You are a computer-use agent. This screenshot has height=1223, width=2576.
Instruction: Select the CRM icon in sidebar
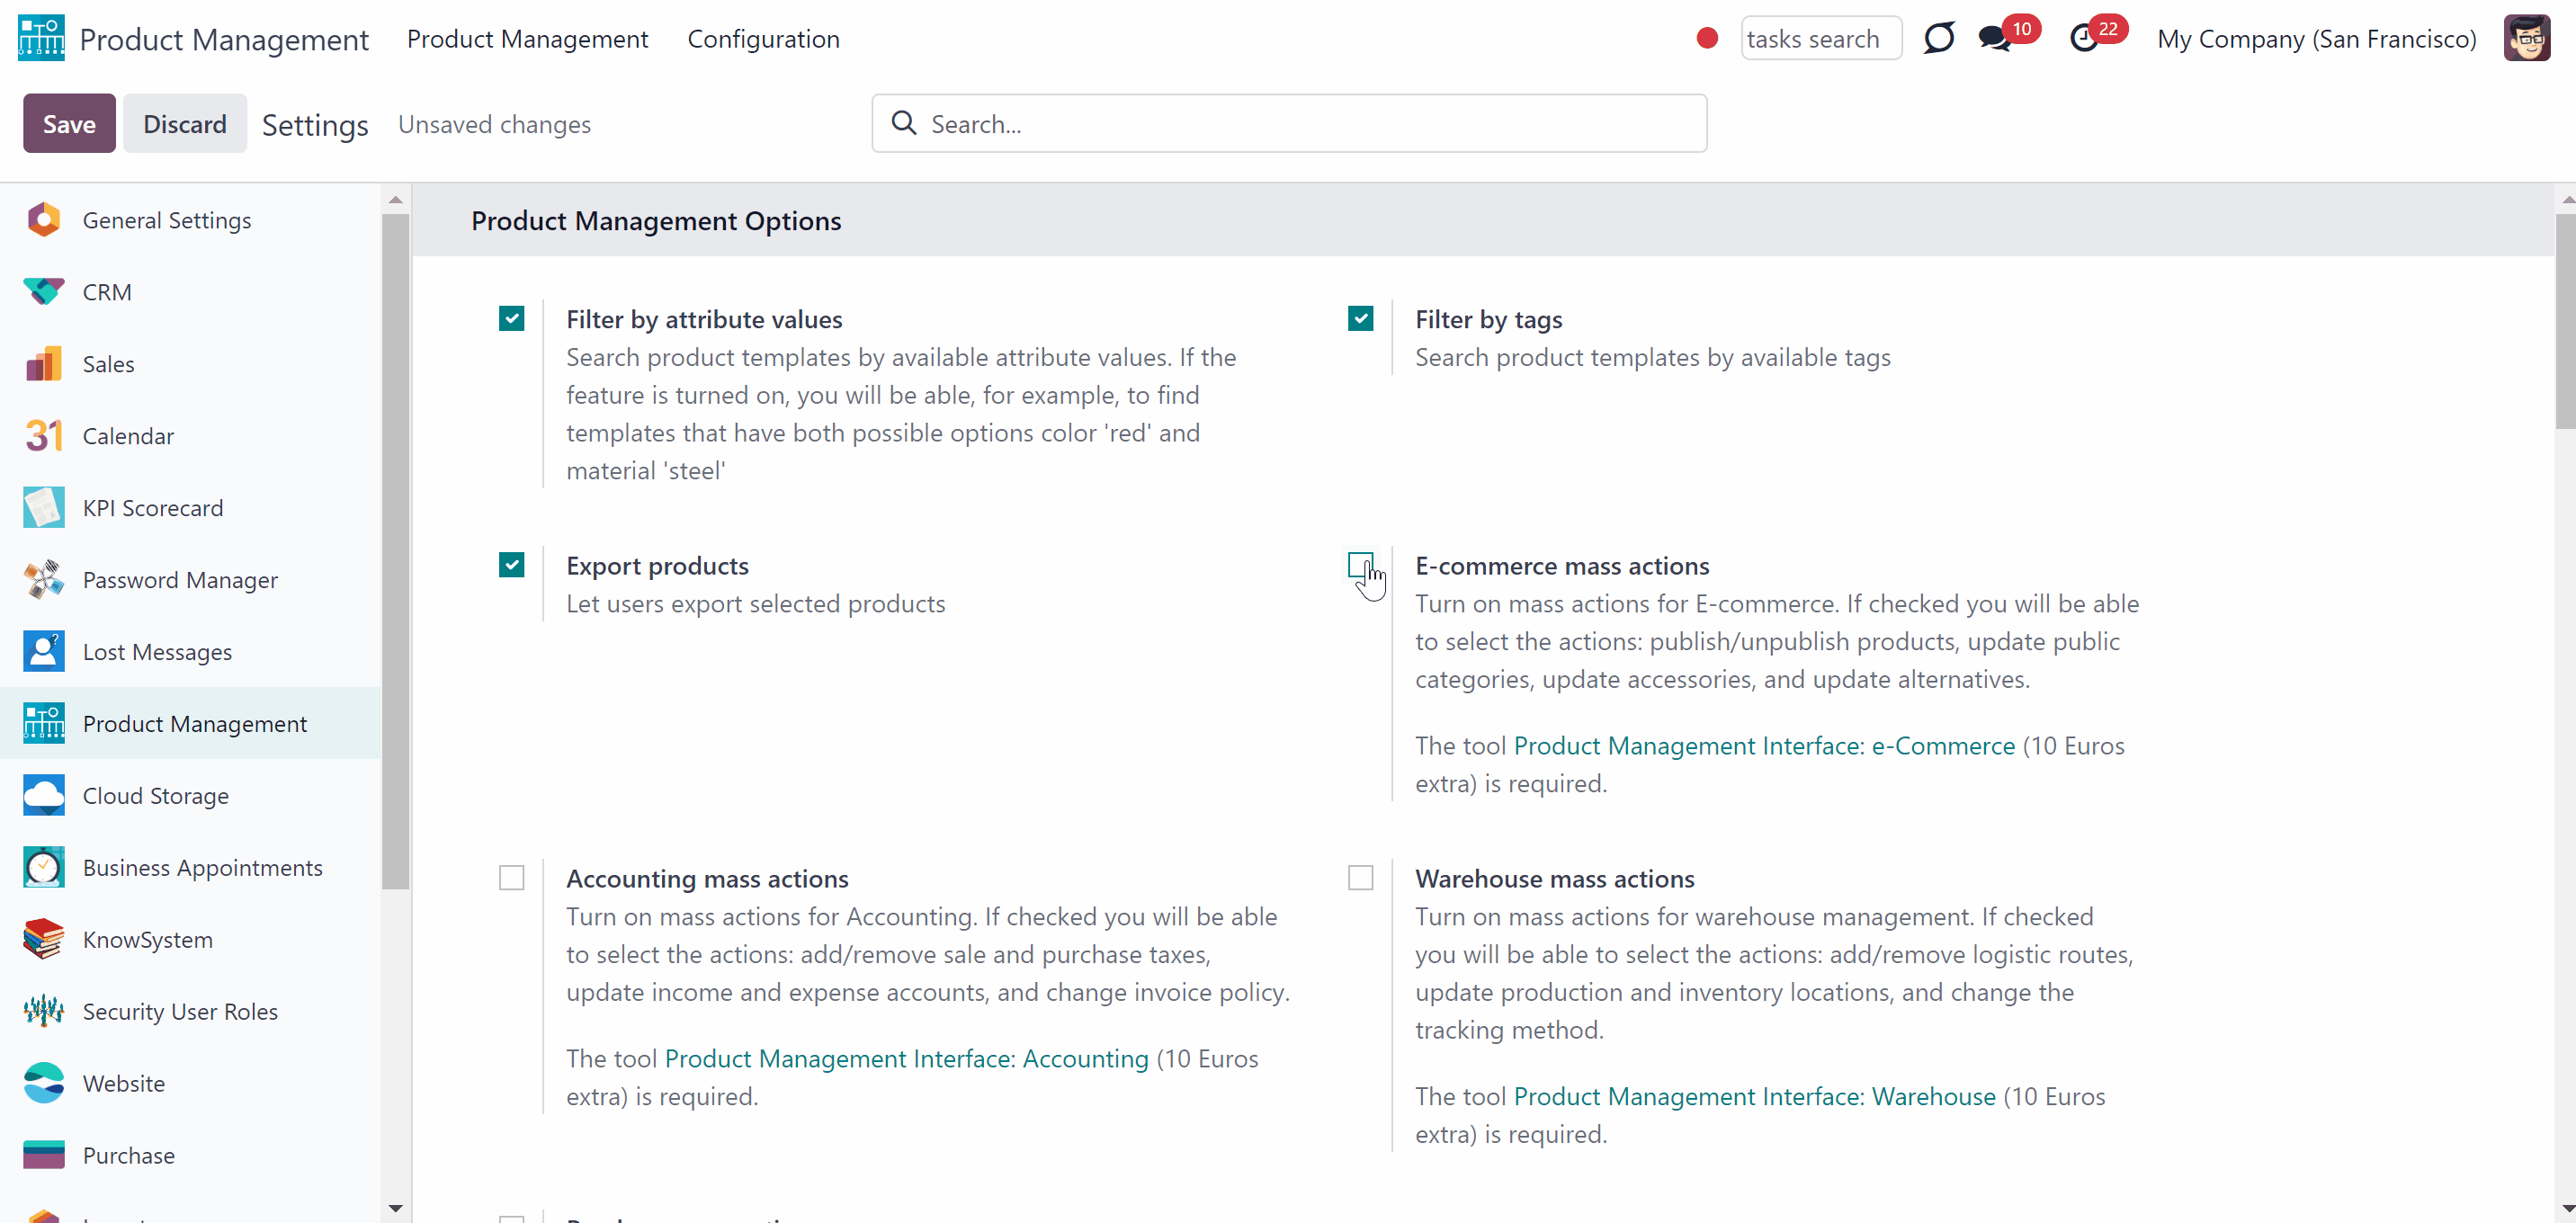pyautogui.click(x=44, y=292)
